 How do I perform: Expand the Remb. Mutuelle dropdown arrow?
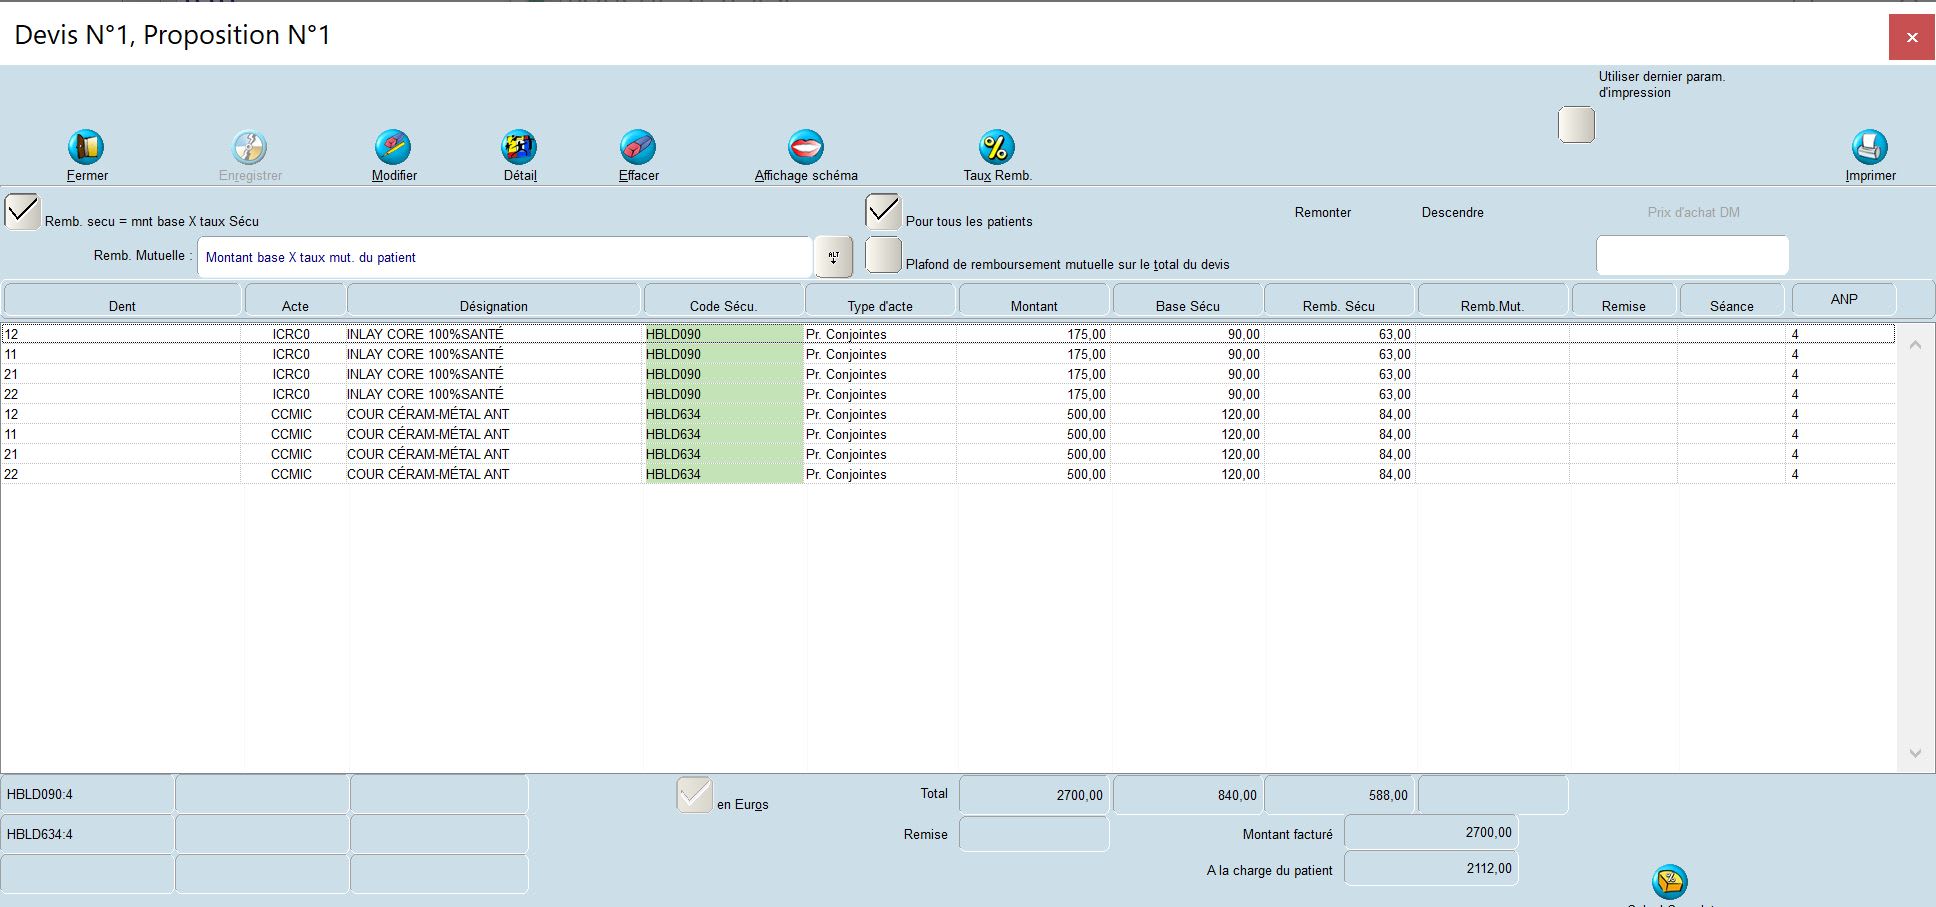pyautogui.click(x=833, y=257)
